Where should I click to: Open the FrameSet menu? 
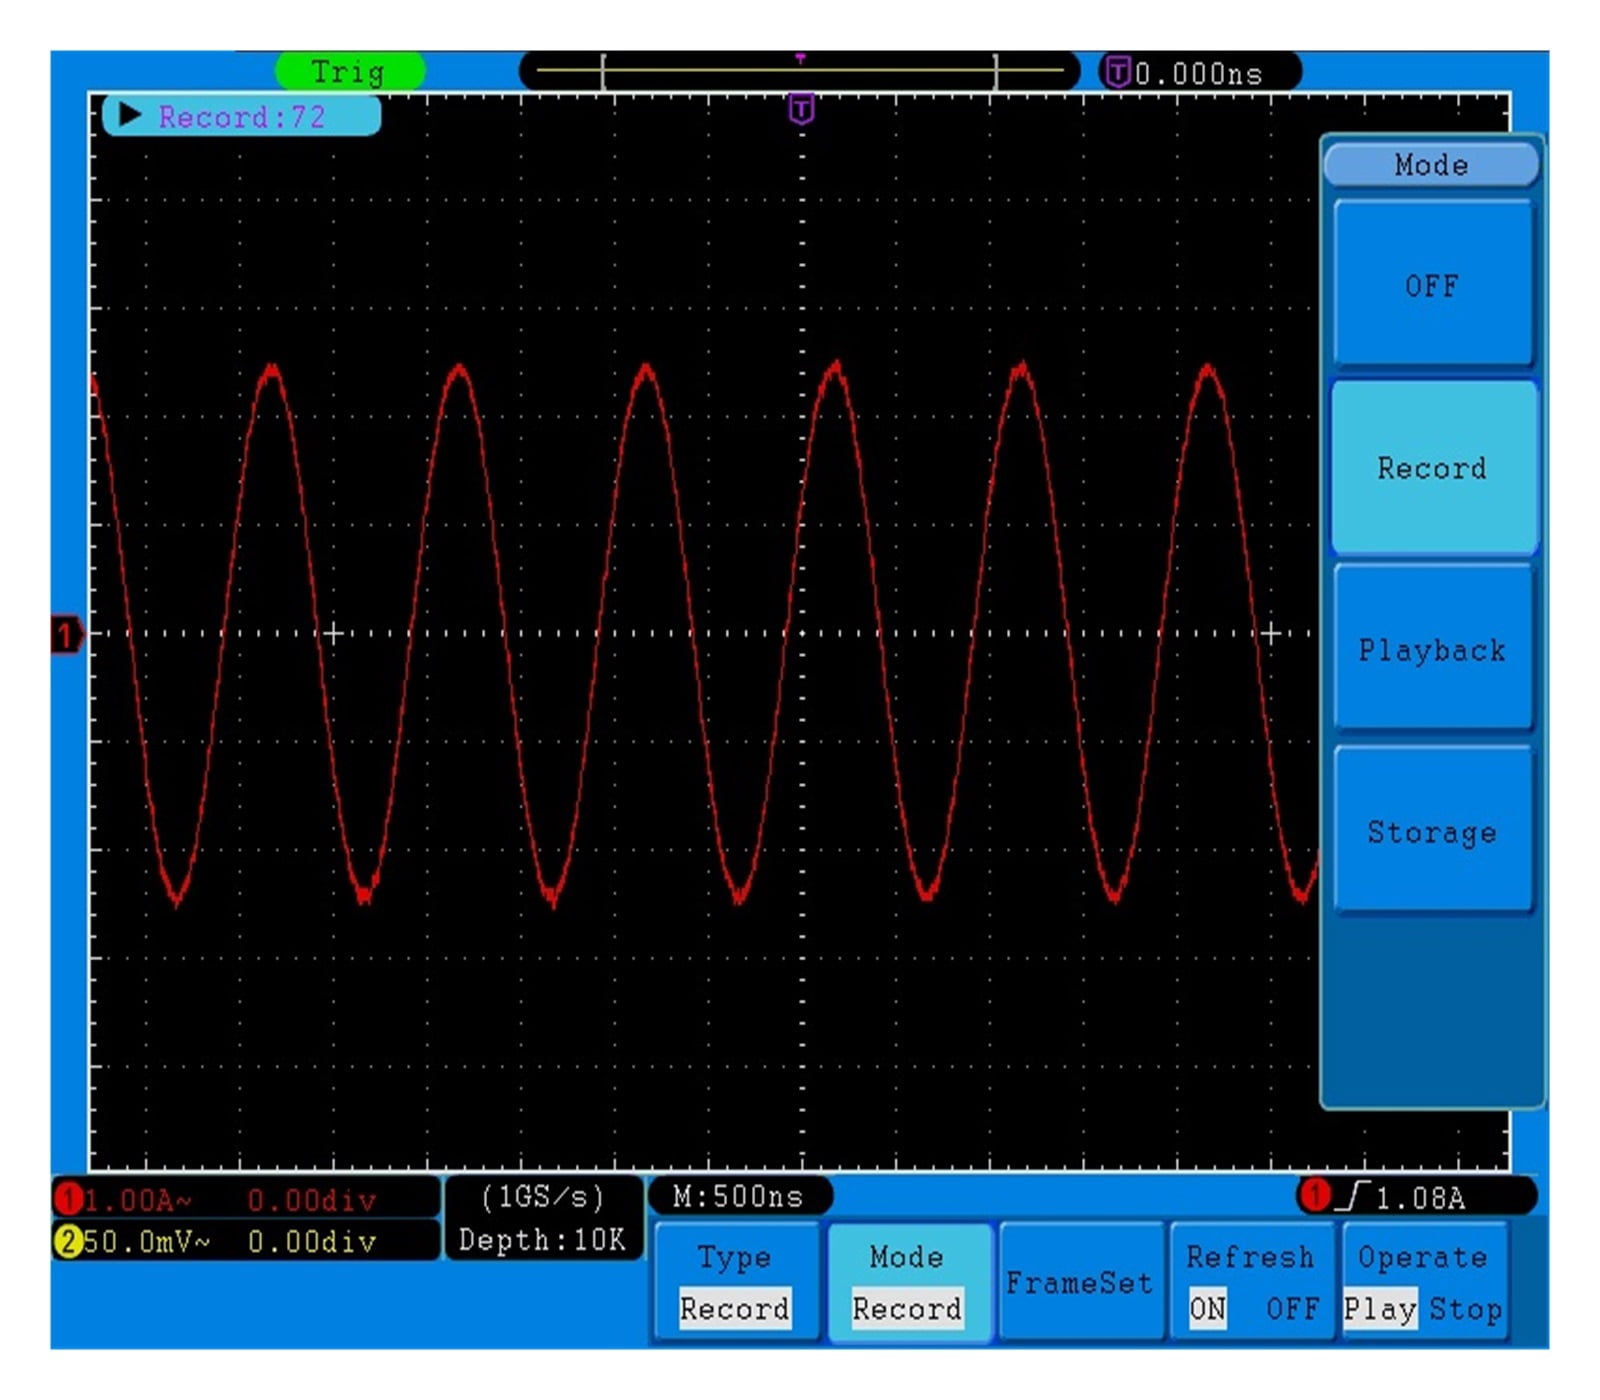point(1079,1283)
